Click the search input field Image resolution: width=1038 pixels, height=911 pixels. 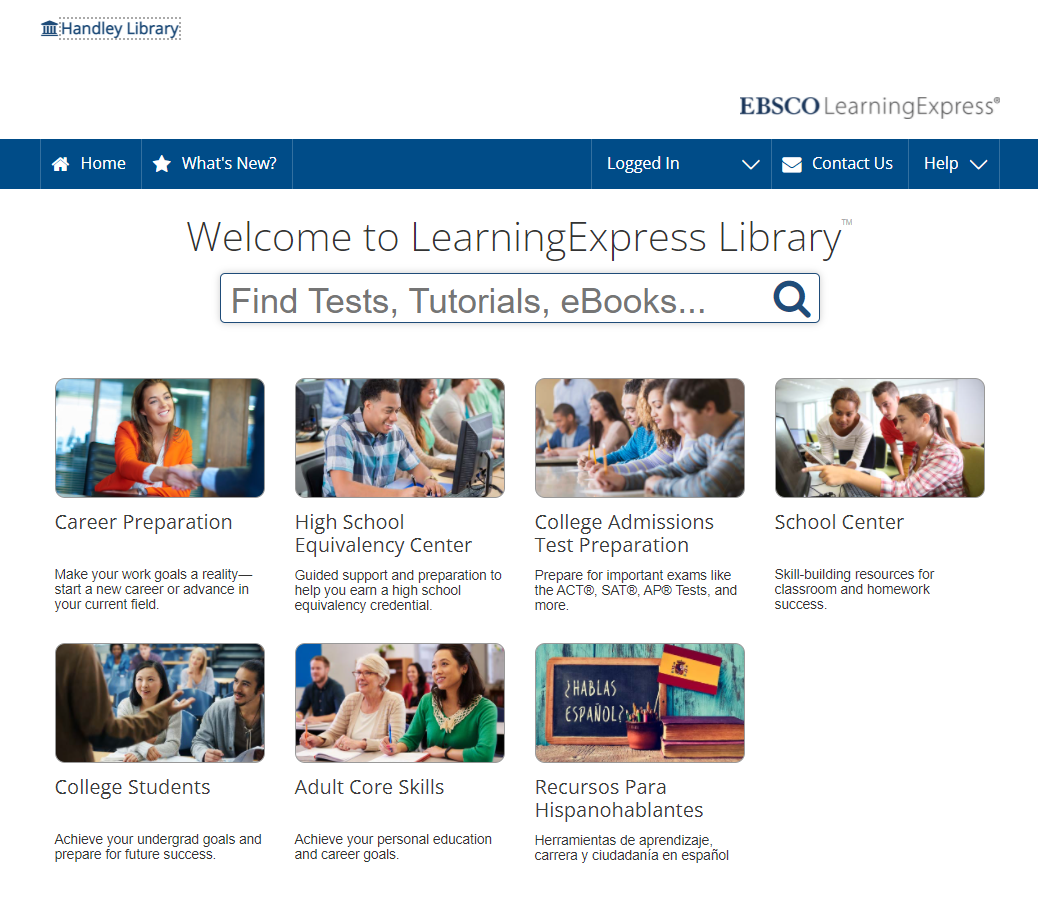tap(480, 298)
